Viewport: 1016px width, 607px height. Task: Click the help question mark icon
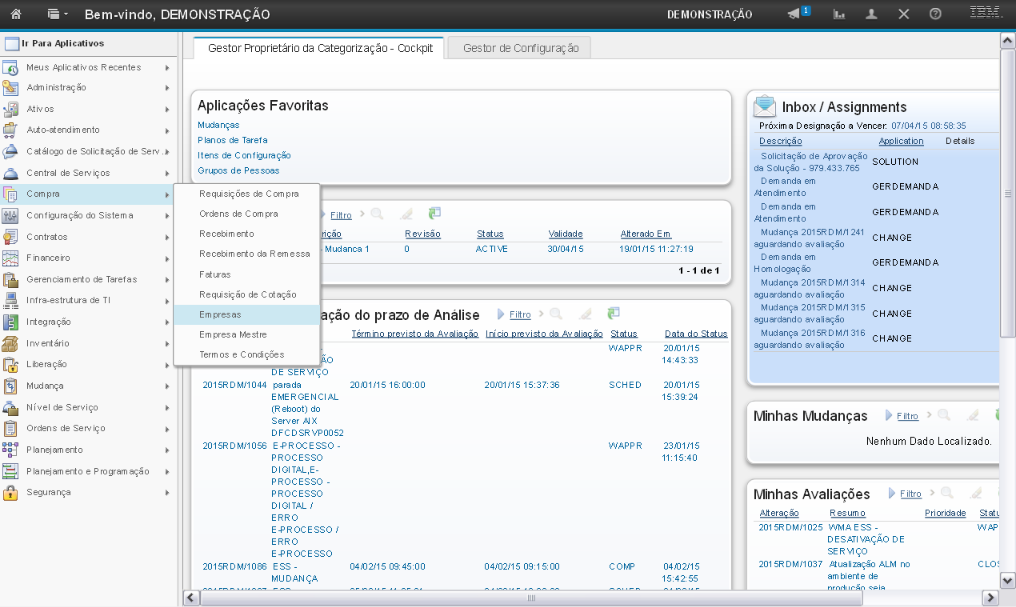tap(935, 14)
